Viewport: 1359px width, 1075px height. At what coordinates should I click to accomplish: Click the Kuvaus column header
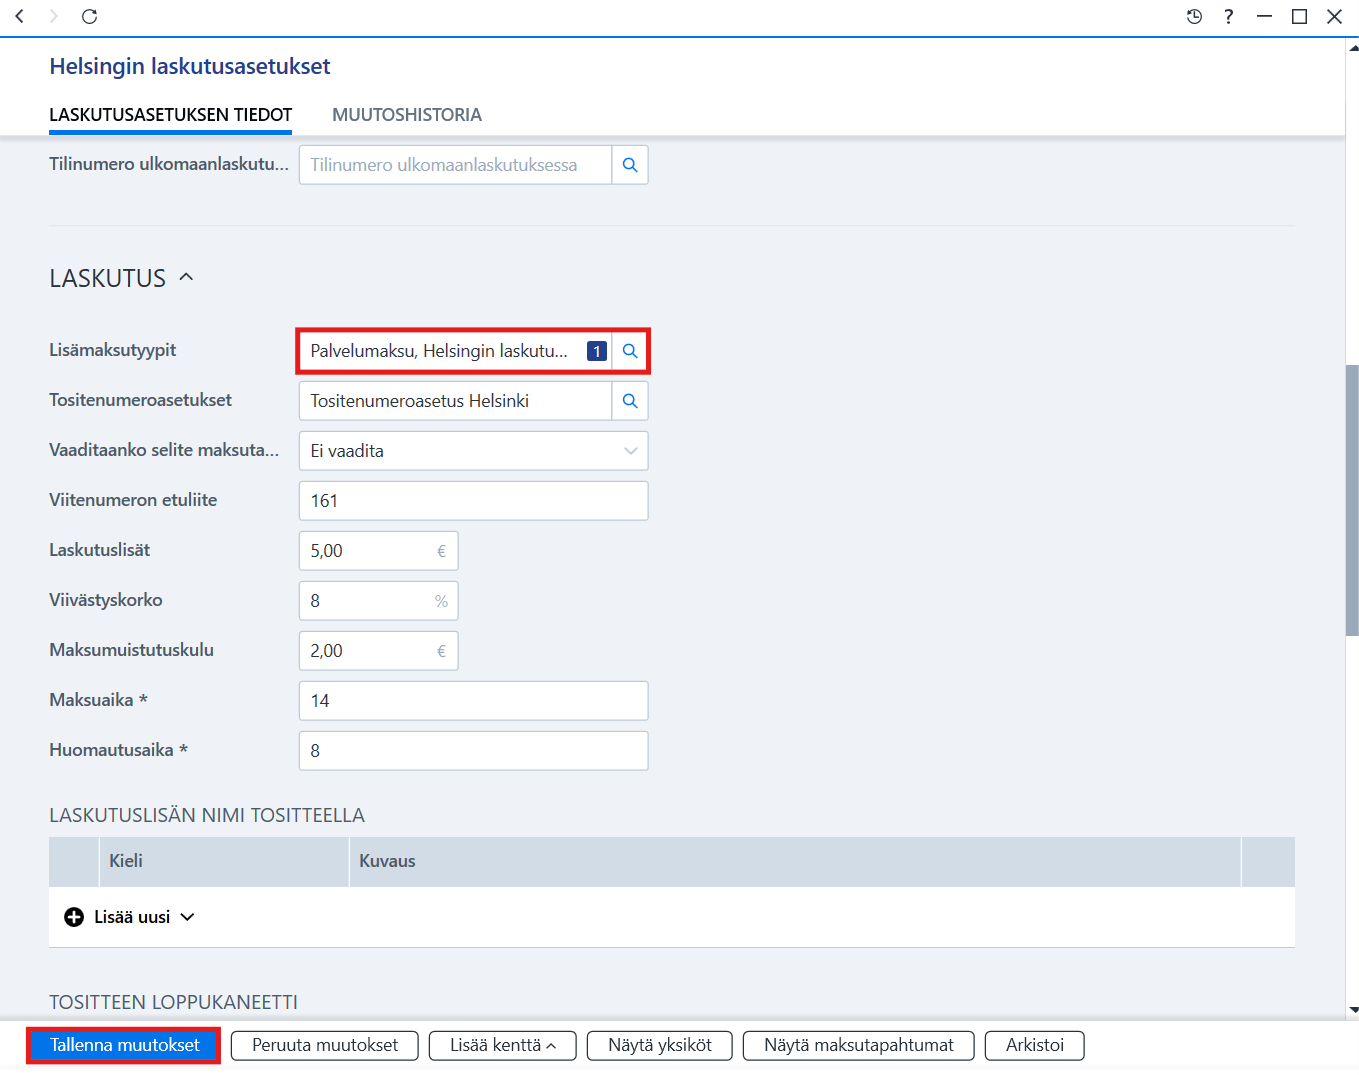click(795, 861)
